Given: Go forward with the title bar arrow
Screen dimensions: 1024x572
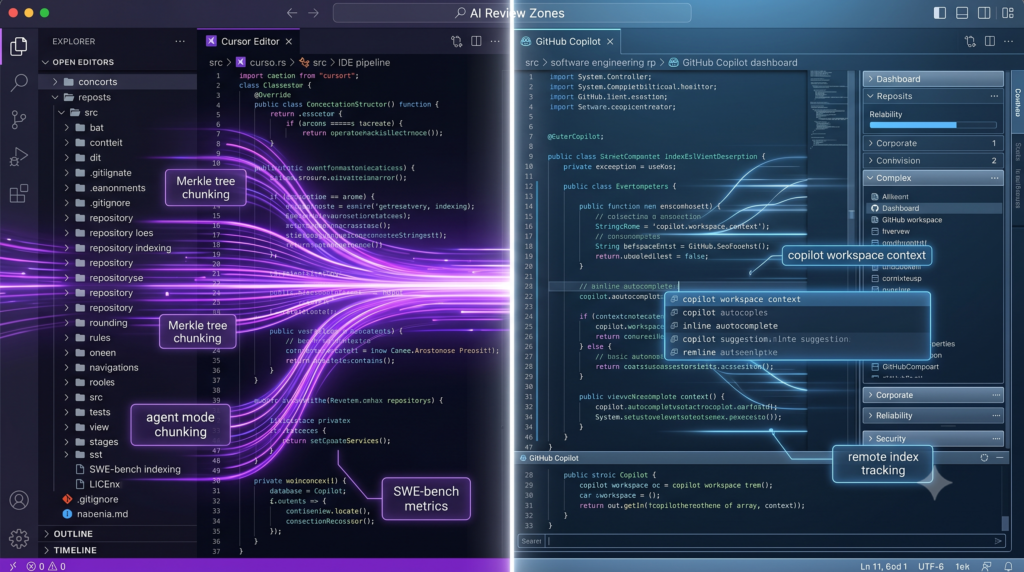Looking at the screenshot, I should tap(313, 13).
